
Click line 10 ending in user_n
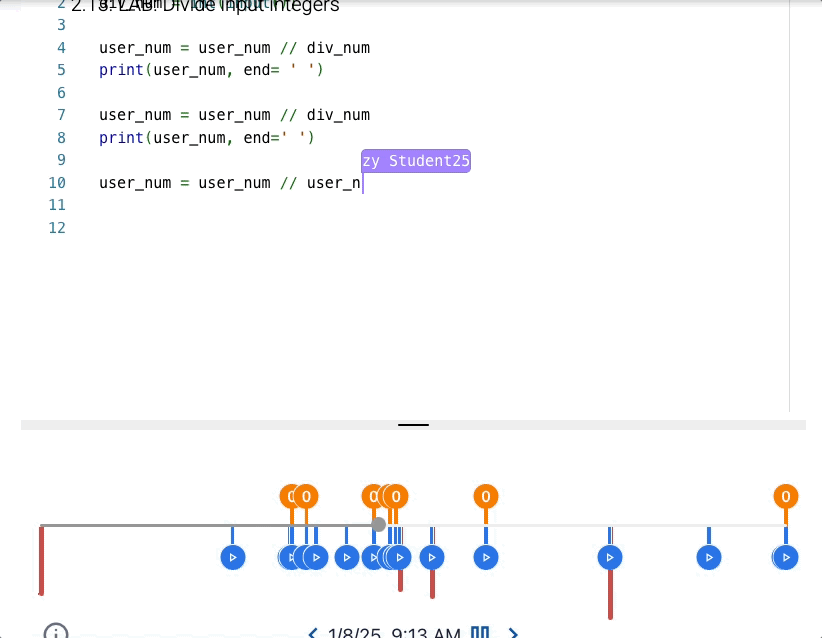230,183
